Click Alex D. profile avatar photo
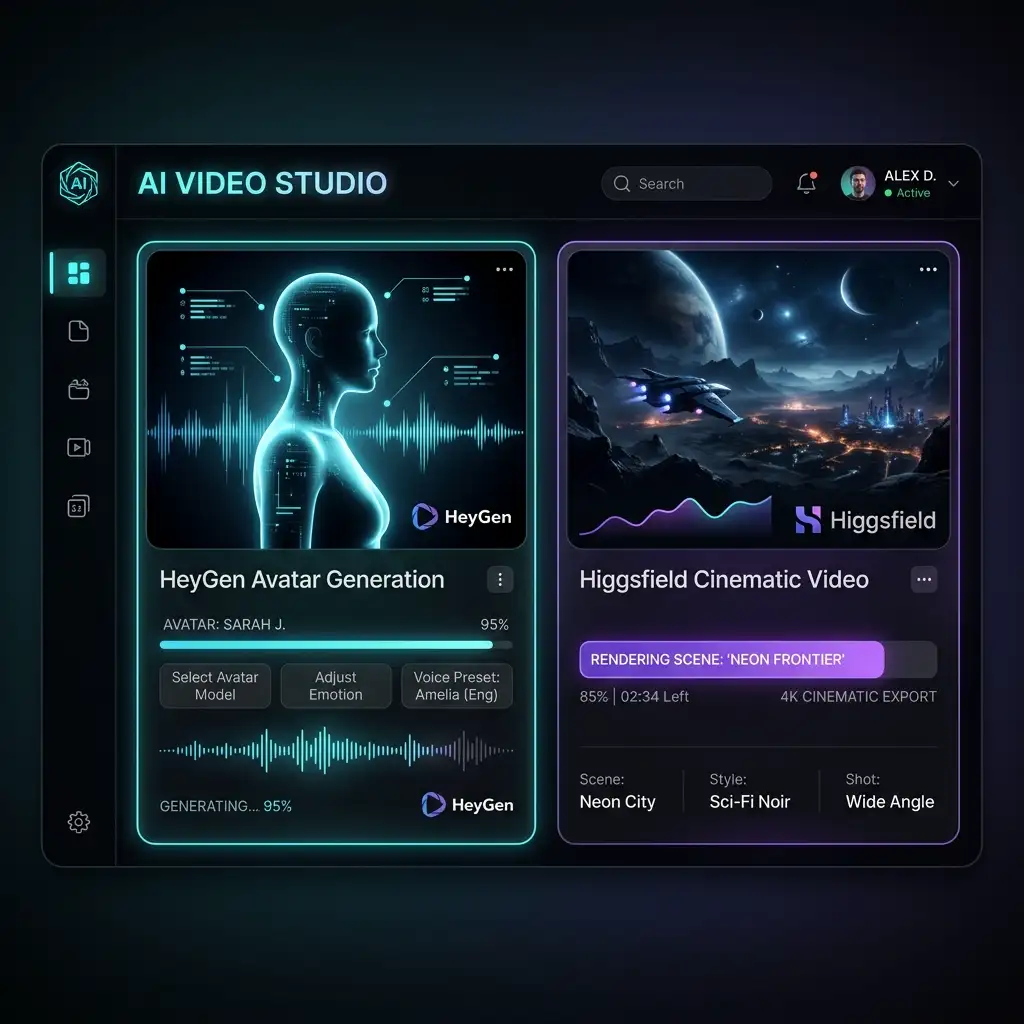 [857, 184]
